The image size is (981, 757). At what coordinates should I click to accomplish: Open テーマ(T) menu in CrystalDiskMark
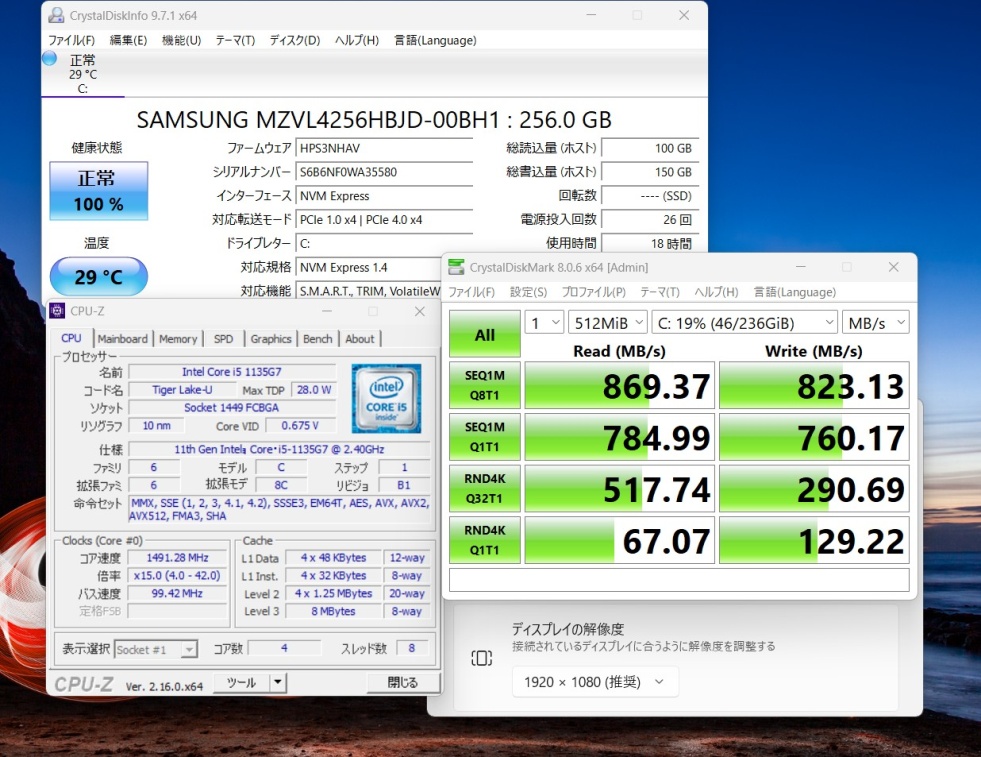(659, 292)
